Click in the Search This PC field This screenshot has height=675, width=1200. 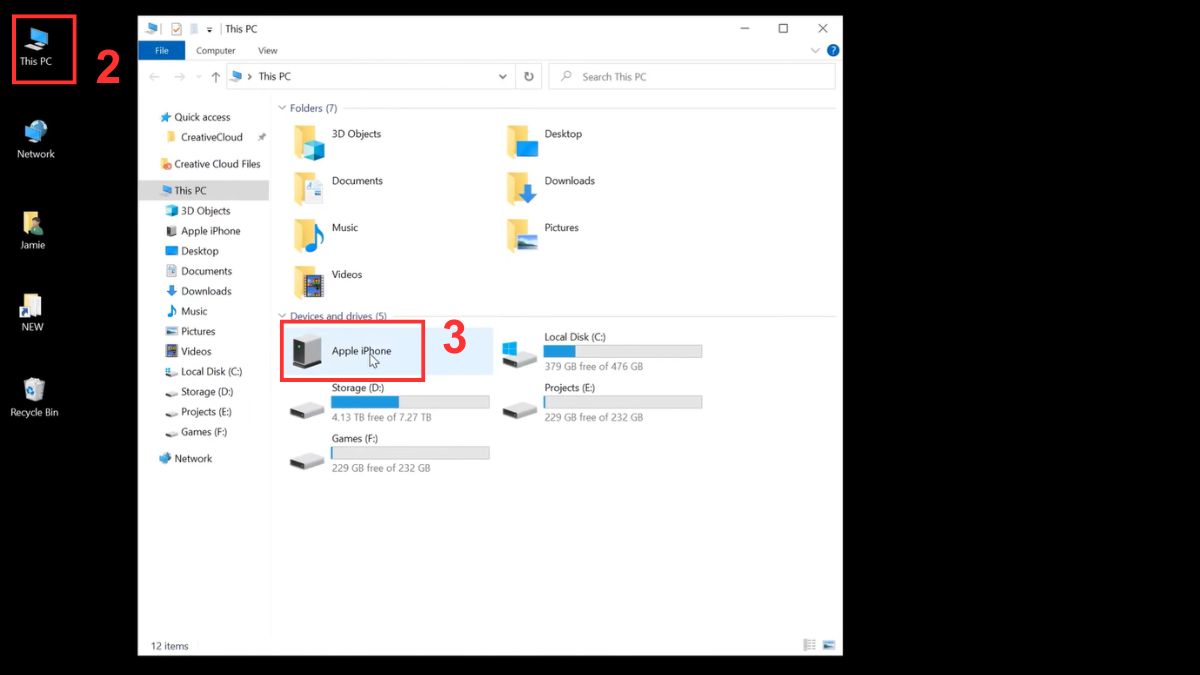tap(692, 77)
